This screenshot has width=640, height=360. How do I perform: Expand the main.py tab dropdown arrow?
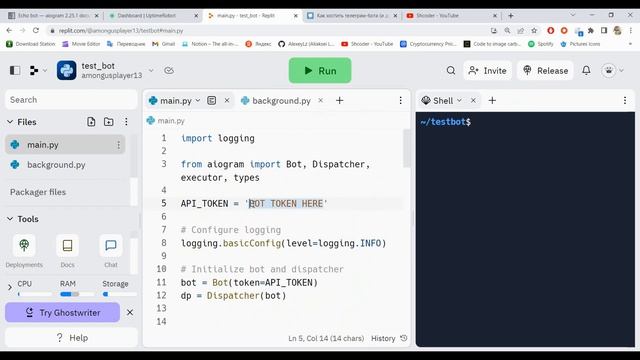point(198,100)
